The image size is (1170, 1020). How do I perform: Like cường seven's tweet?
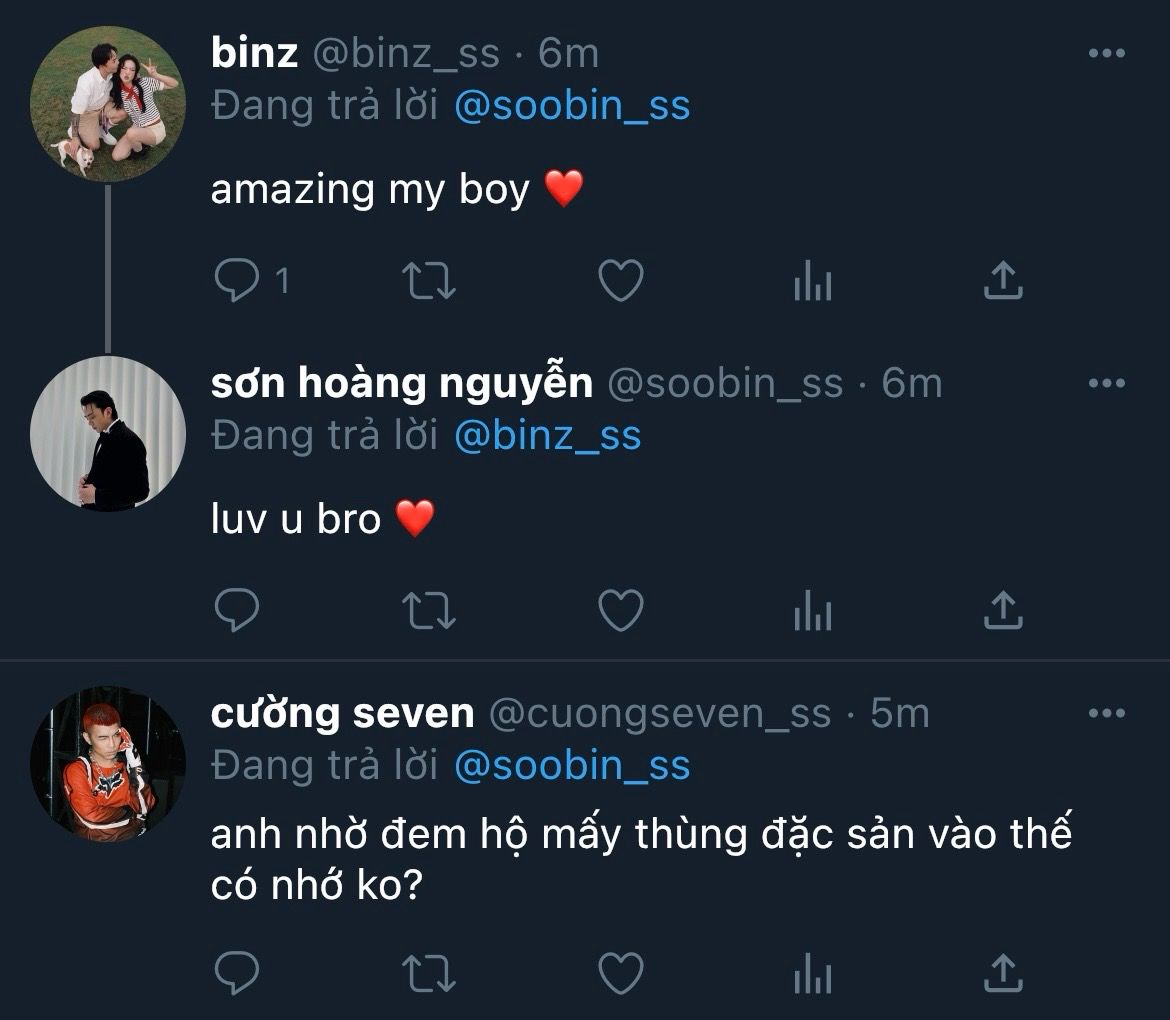pos(620,972)
